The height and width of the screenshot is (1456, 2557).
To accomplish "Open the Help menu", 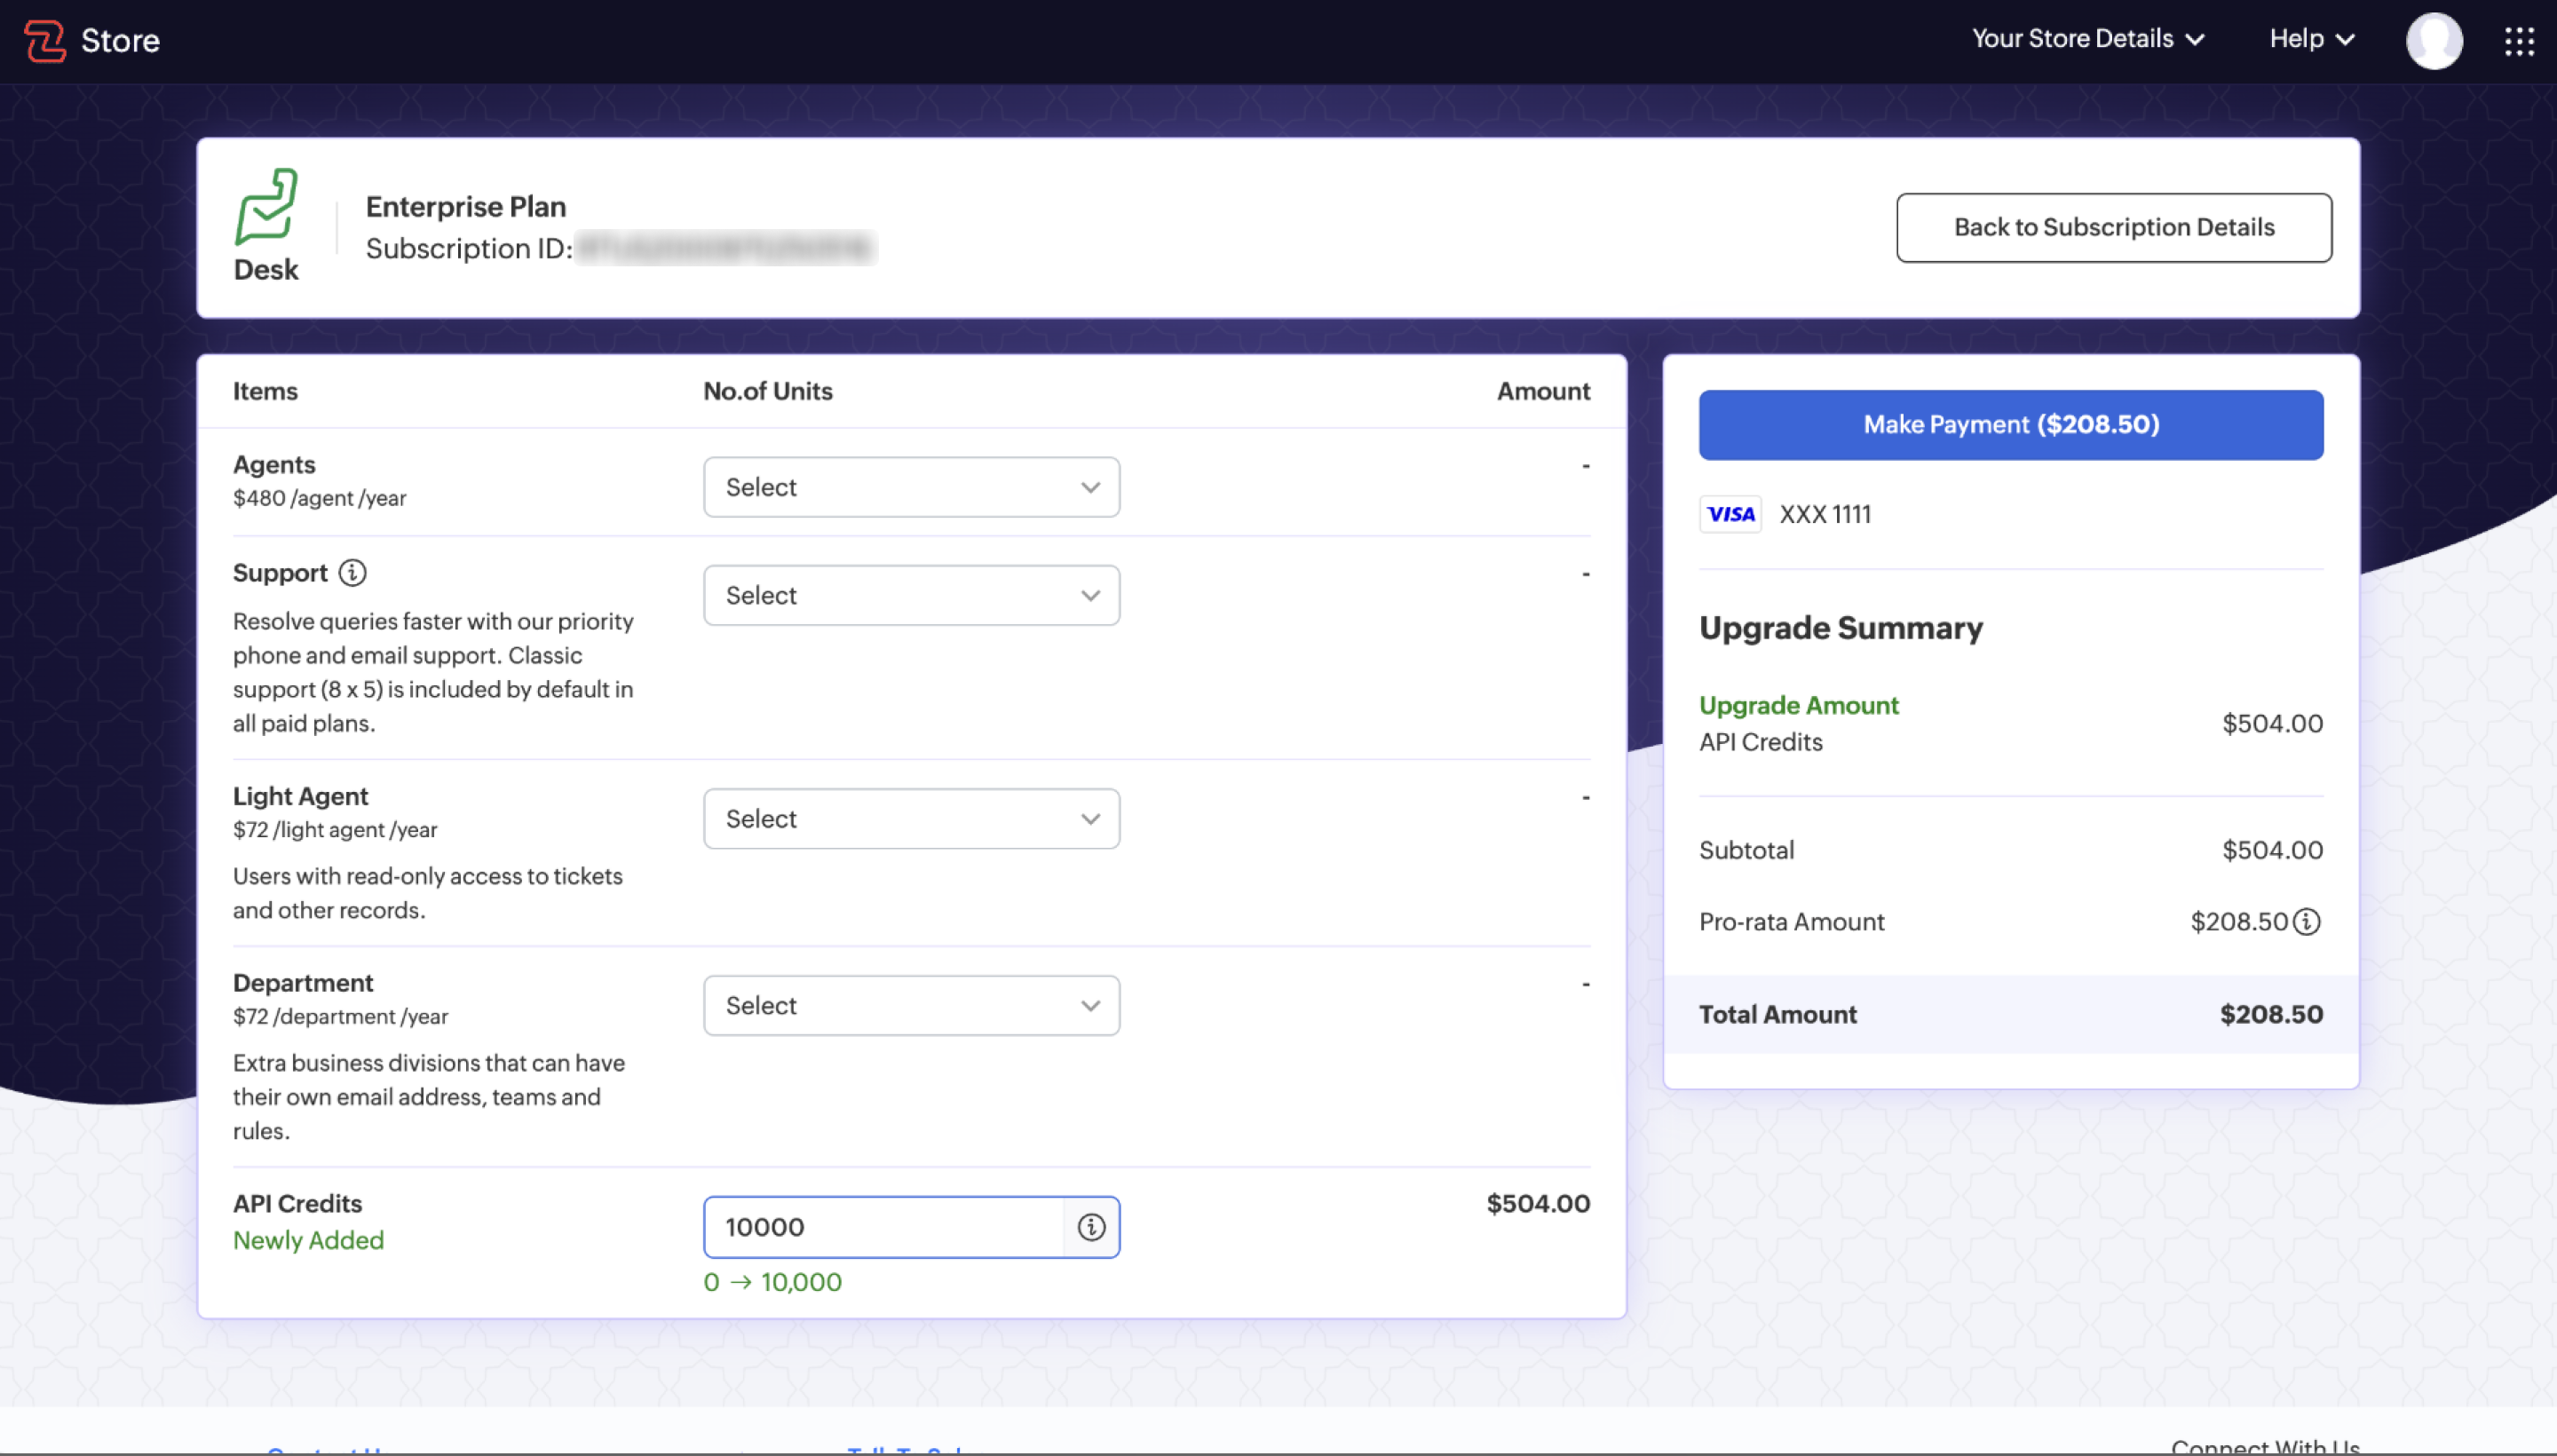I will click(x=2312, y=39).
